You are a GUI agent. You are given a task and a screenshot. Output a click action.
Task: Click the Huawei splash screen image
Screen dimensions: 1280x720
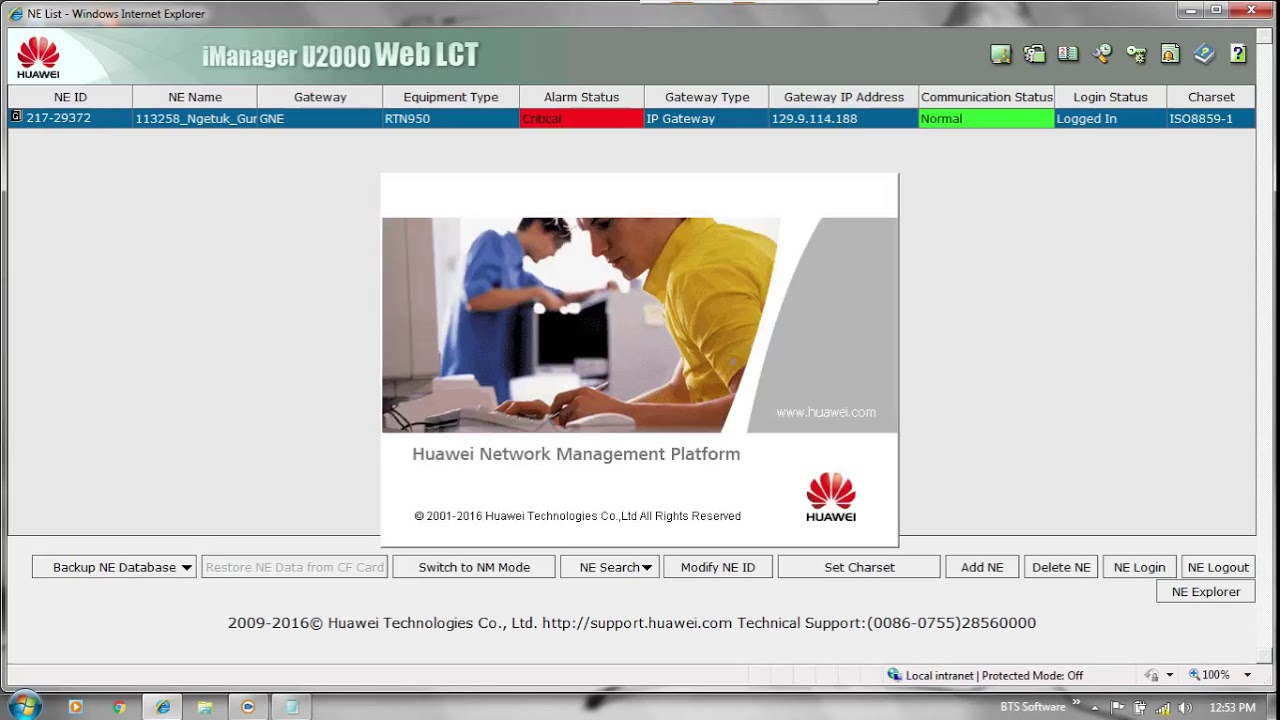coord(639,360)
